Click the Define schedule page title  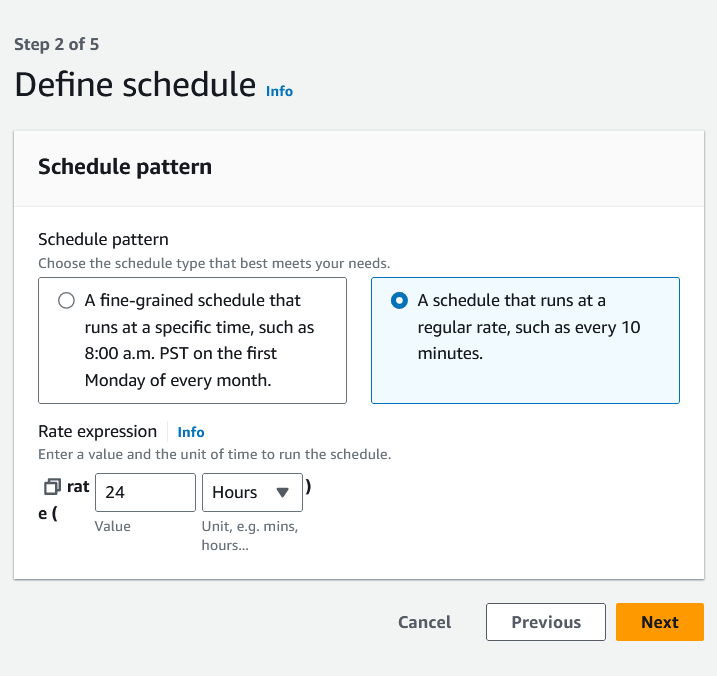pyautogui.click(x=135, y=85)
